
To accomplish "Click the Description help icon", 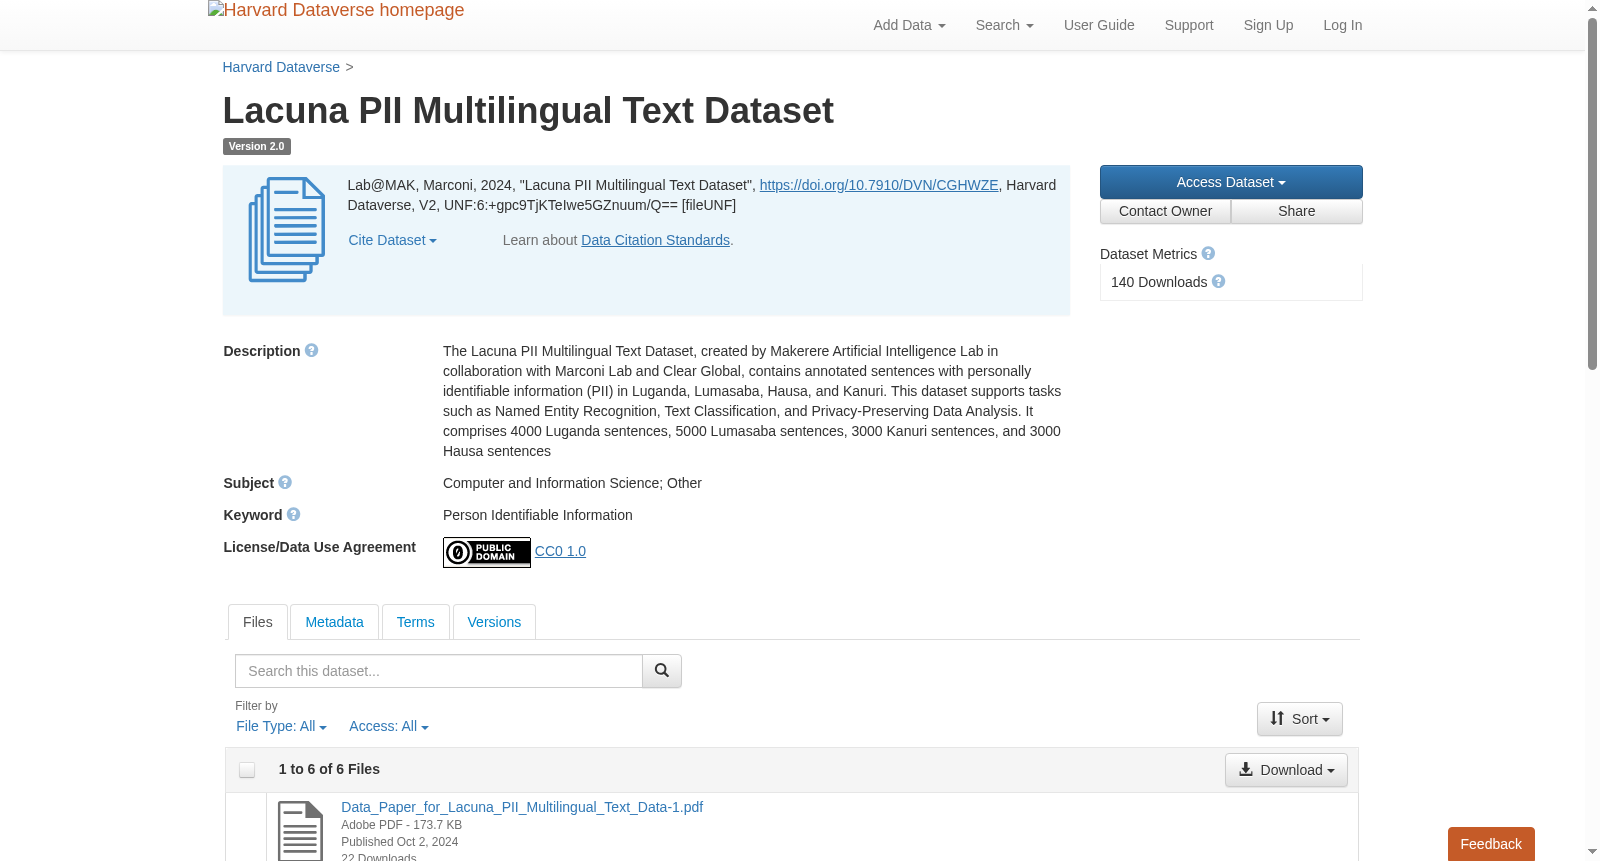I will pos(312,351).
